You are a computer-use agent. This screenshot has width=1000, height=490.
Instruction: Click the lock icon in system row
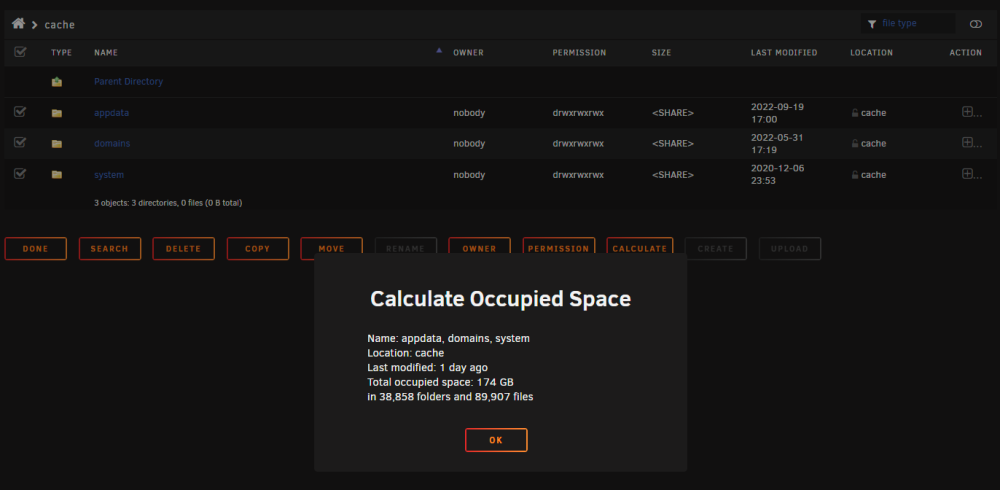coord(855,174)
